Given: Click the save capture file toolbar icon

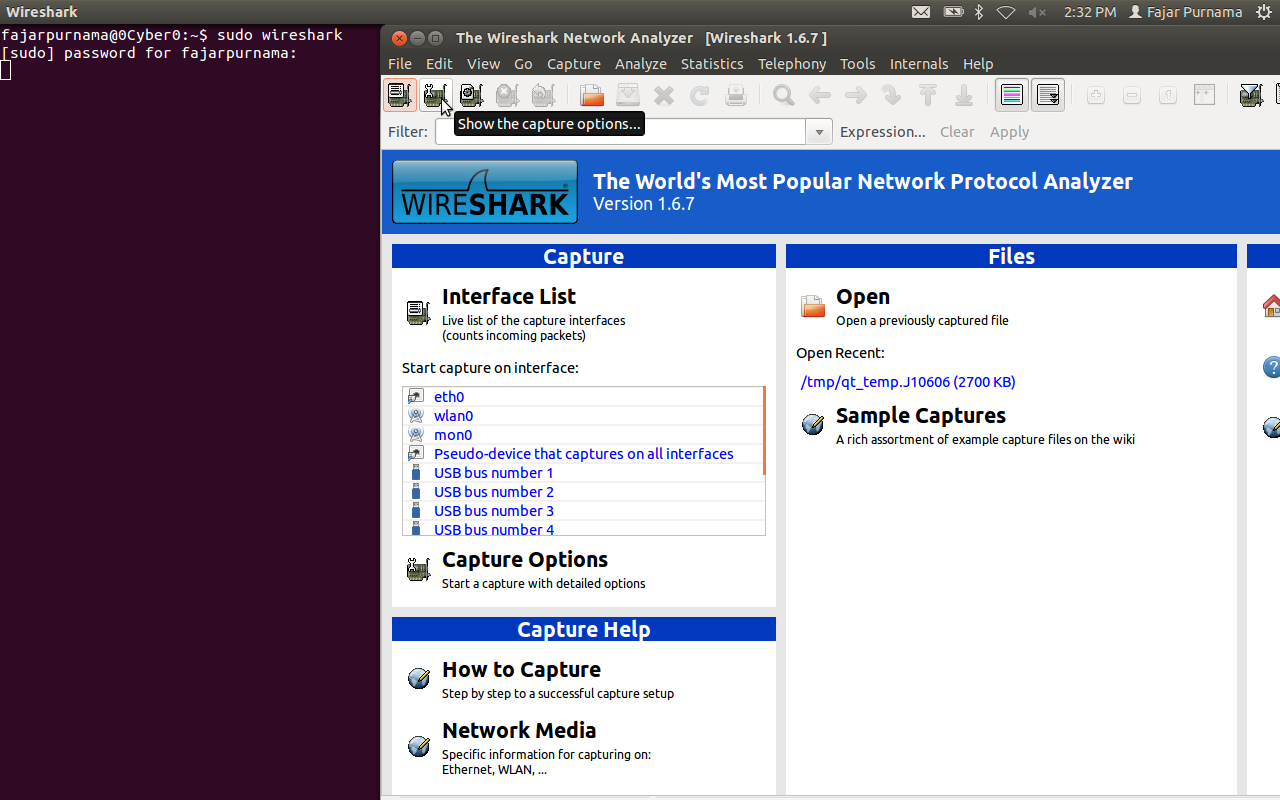Looking at the screenshot, I should click(x=628, y=95).
